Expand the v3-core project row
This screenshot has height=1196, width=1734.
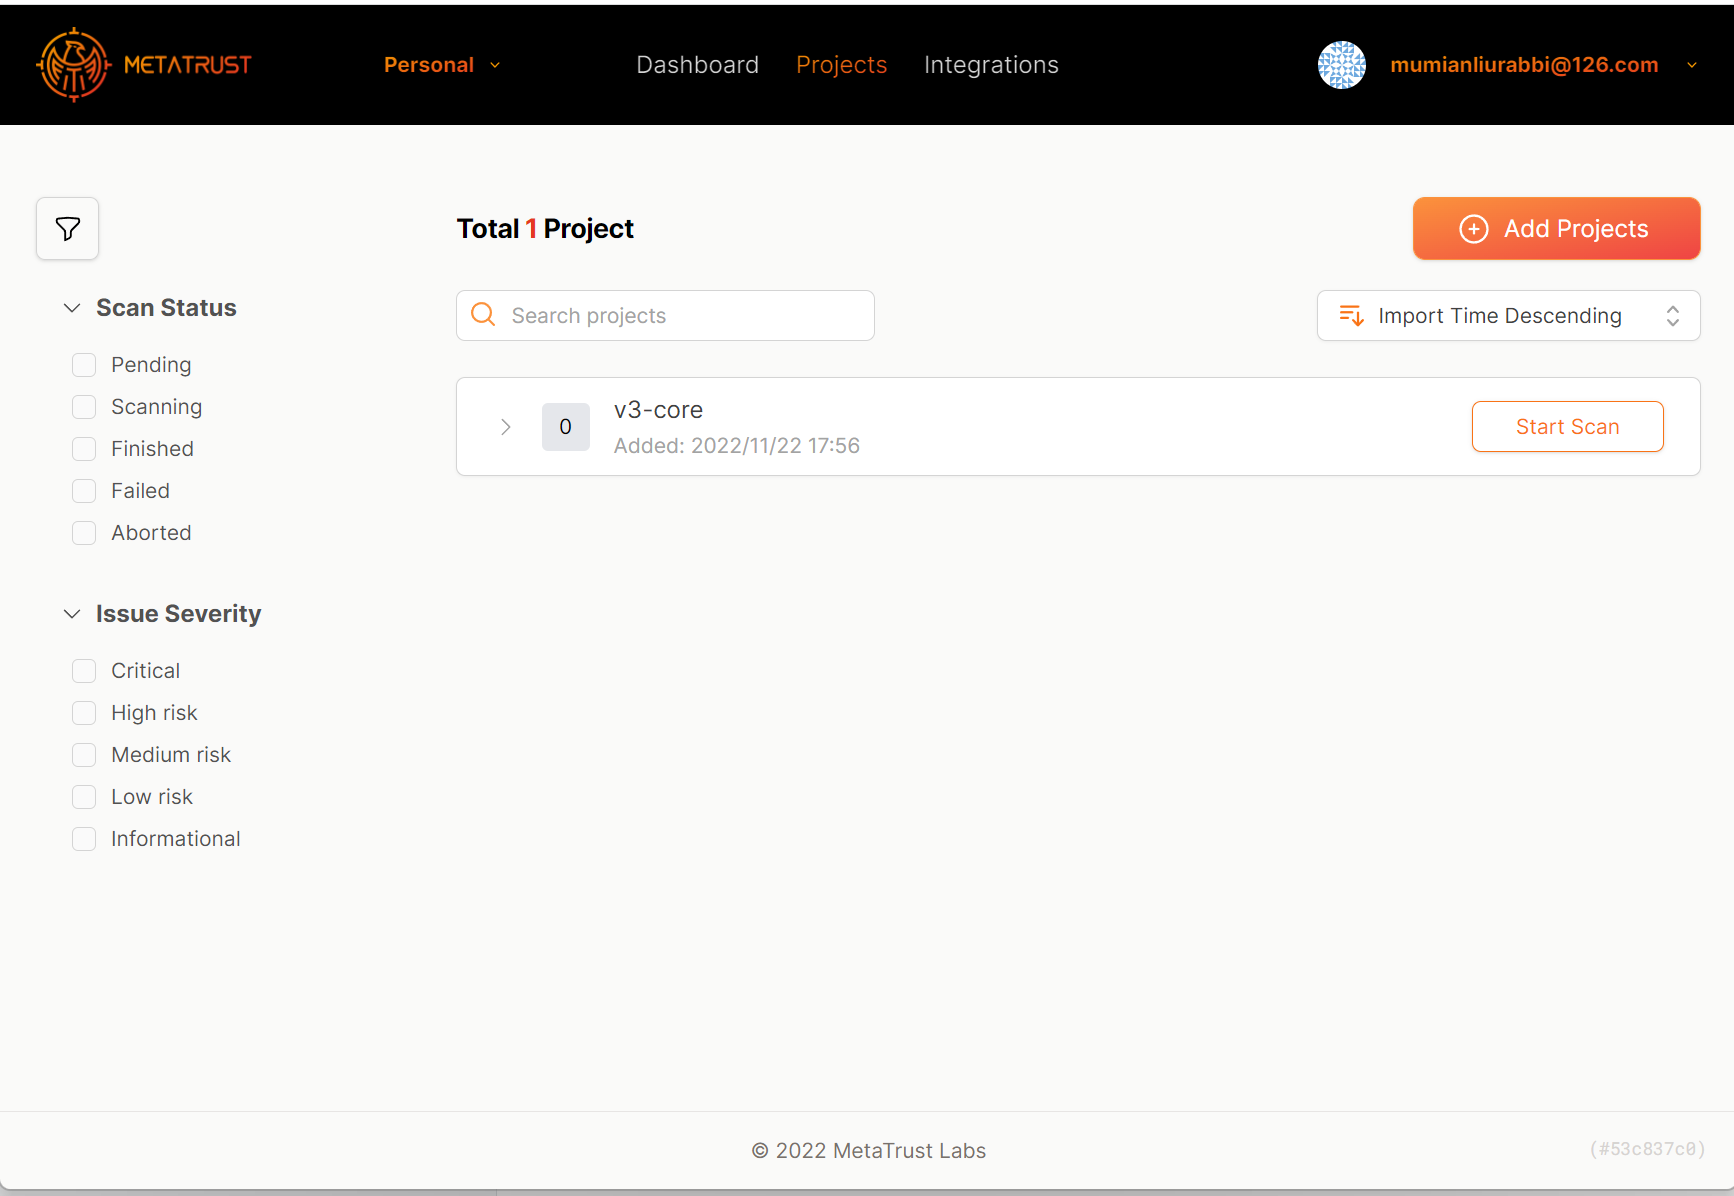506,427
